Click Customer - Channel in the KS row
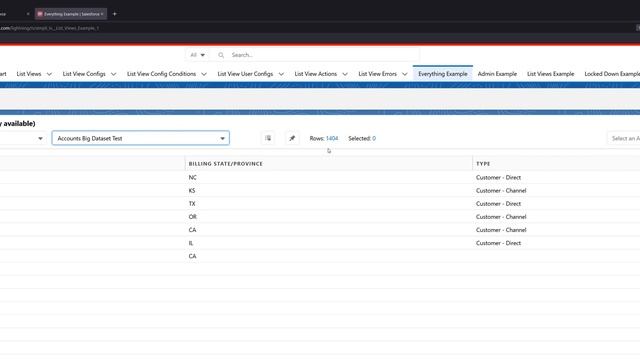This screenshot has height=360, width=640. (x=501, y=191)
